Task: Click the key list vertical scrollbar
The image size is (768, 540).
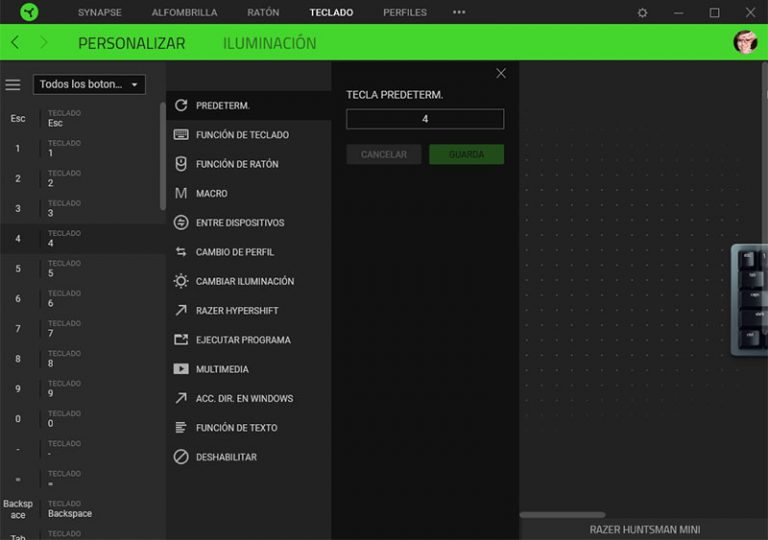Action: [x=163, y=156]
